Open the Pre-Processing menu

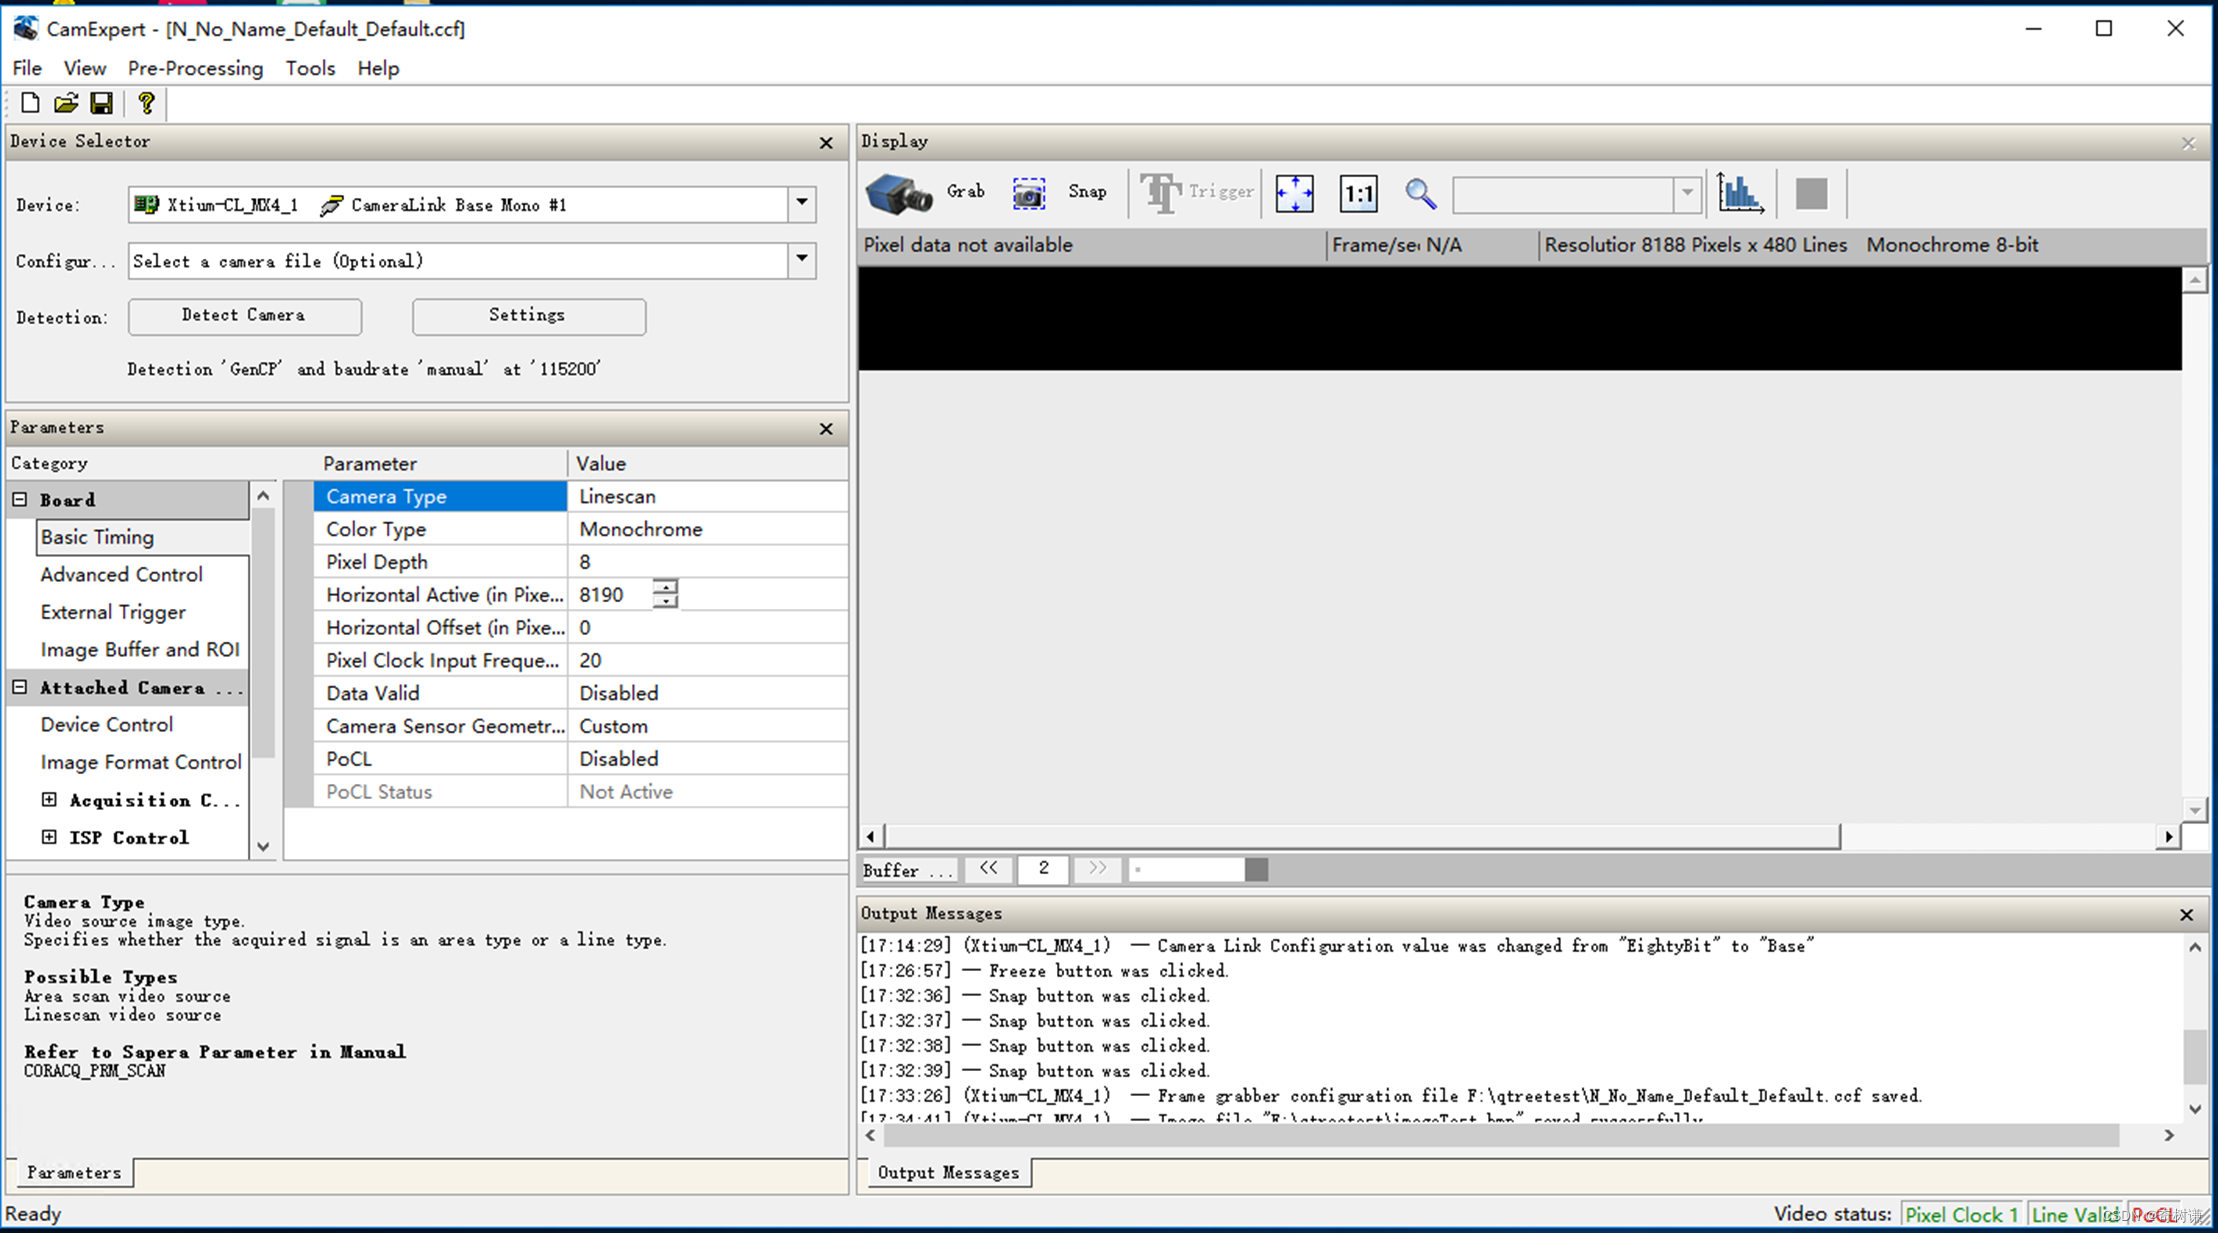point(195,68)
